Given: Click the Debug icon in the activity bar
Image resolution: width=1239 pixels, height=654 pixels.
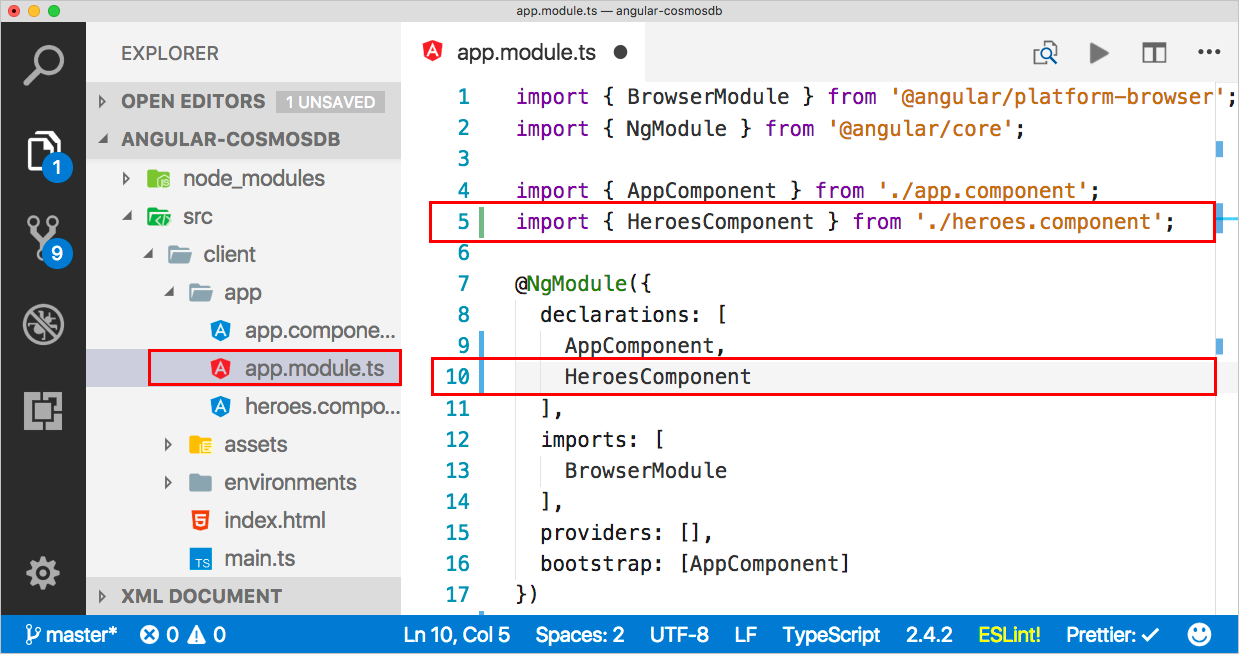Looking at the screenshot, I should tap(44, 324).
